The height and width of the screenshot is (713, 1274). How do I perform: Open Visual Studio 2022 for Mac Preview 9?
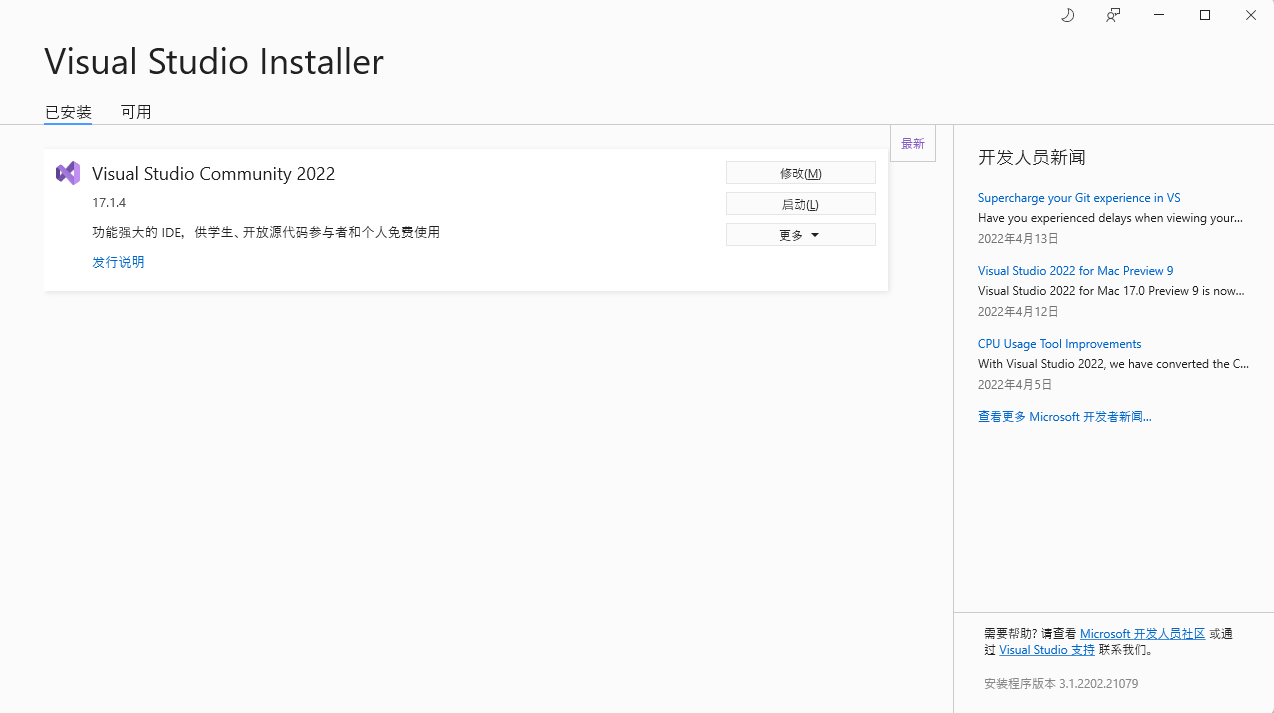pyautogui.click(x=1075, y=271)
